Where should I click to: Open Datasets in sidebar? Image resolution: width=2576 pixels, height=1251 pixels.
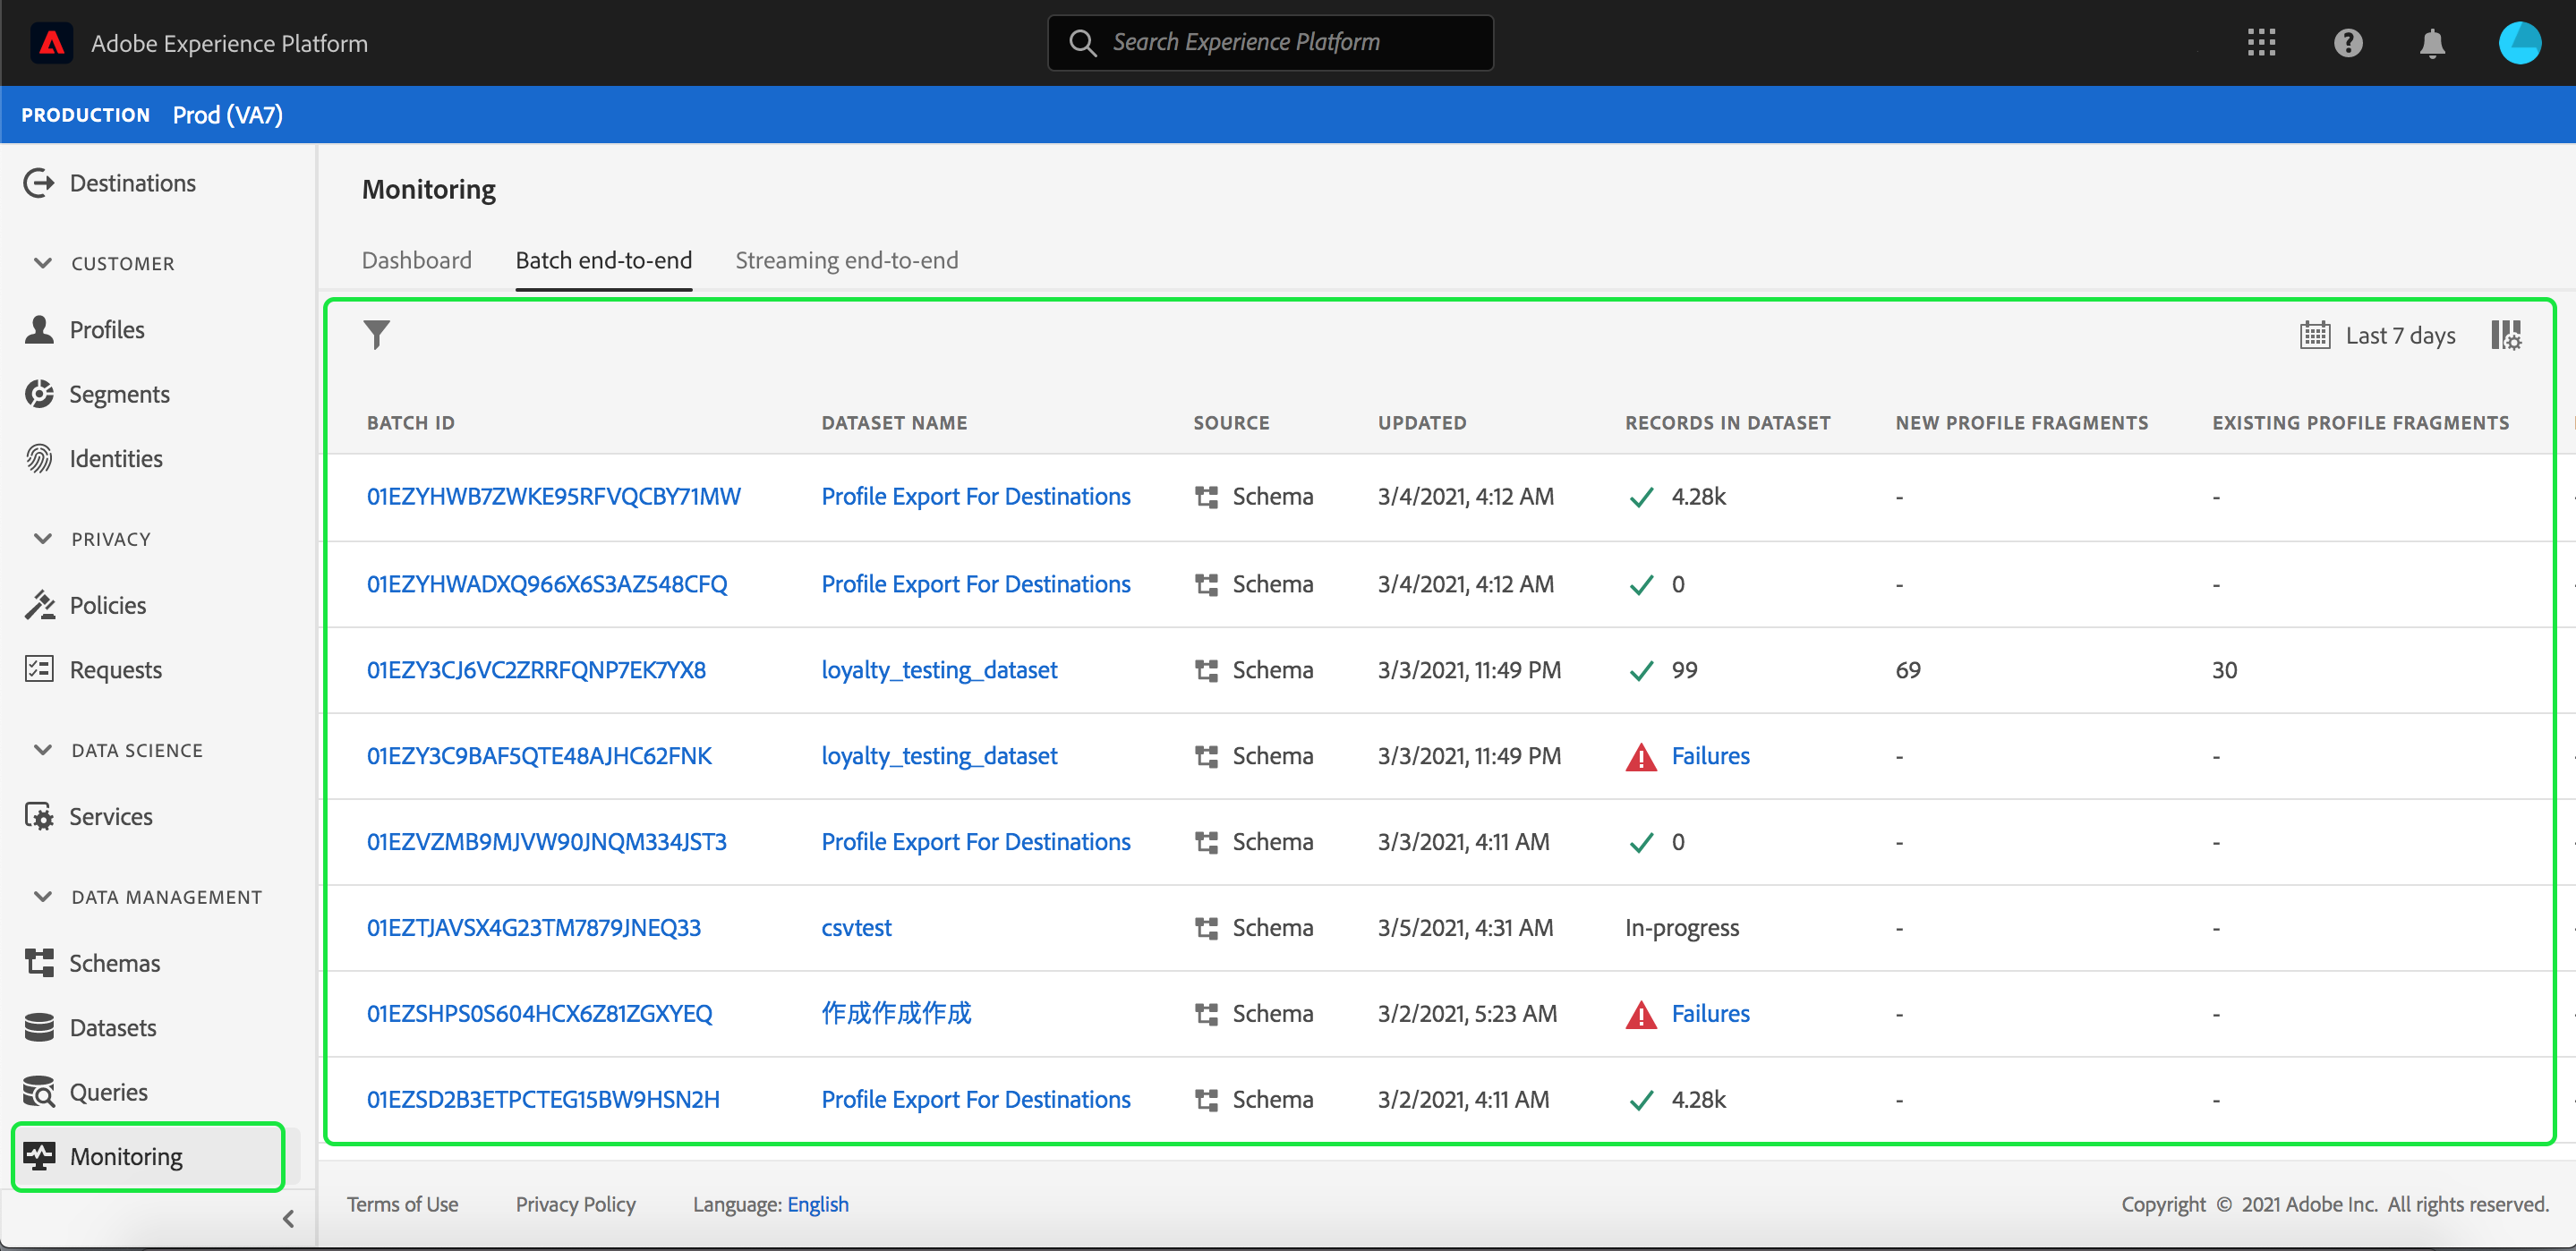pyautogui.click(x=112, y=1027)
